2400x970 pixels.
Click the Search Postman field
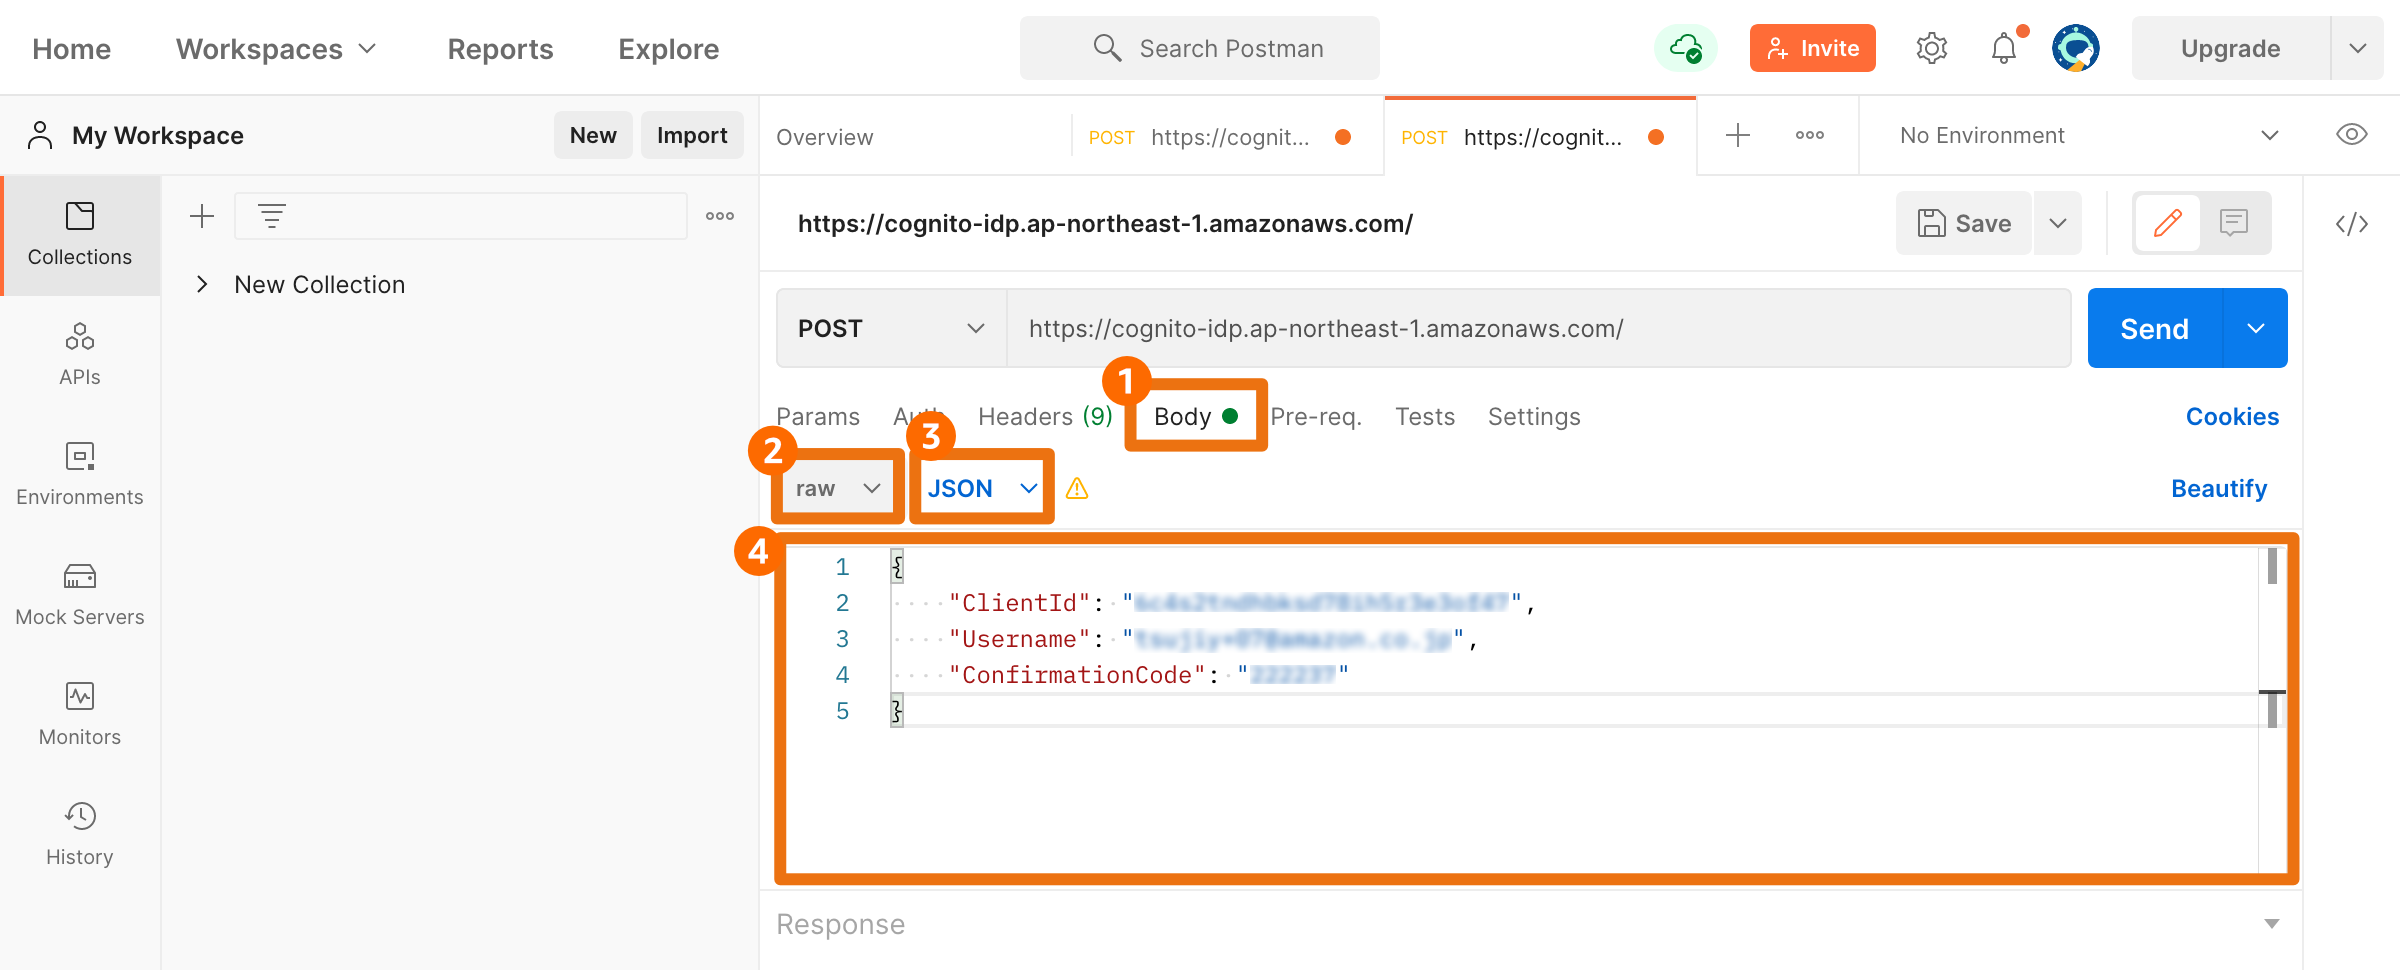pyautogui.click(x=1200, y=48)
